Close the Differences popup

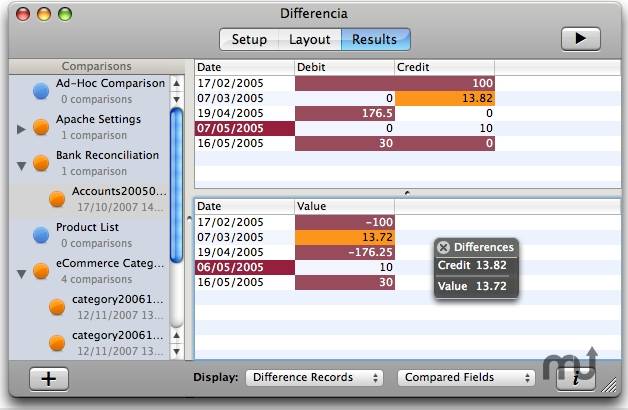443,247
